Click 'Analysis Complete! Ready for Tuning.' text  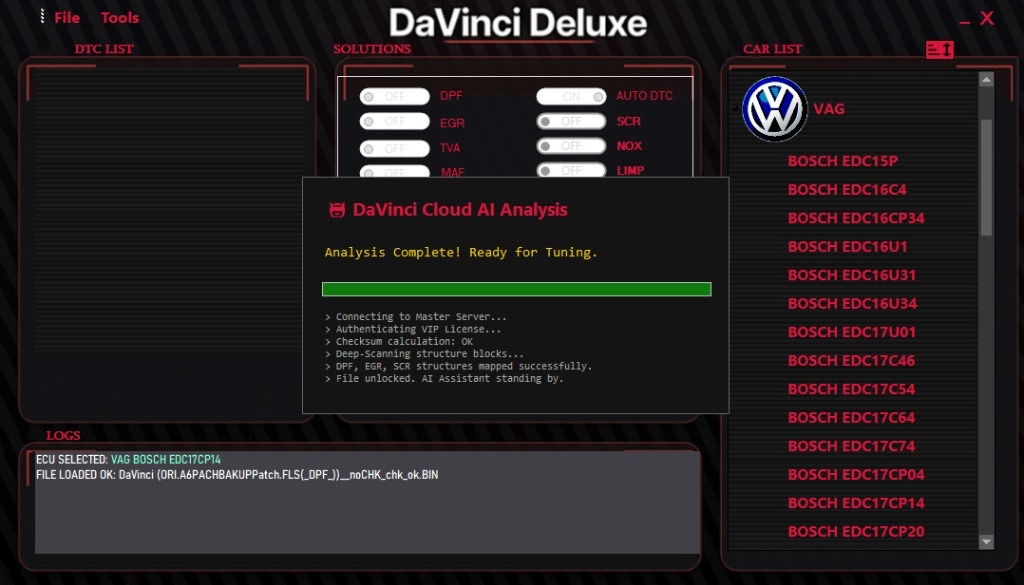pyautogui.click(x=461, y=253)
